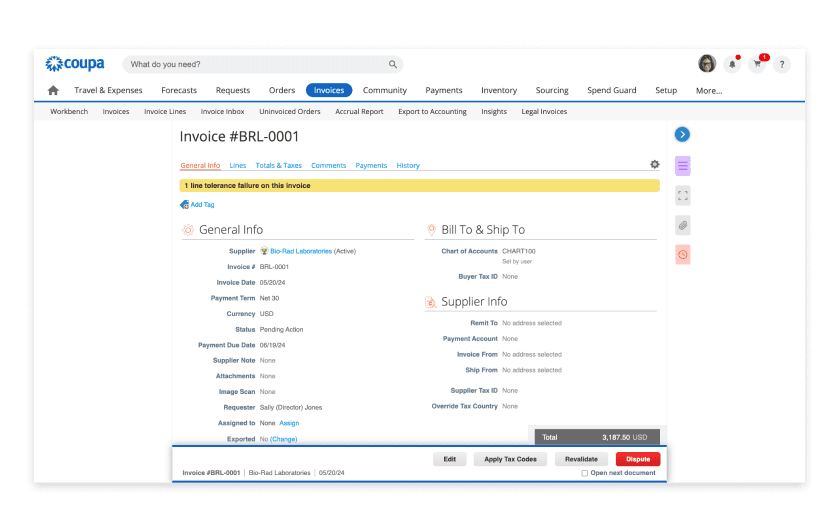The height and width of the screenshot is (531, 838).
Task: Click the Revalidate button
Action: (x=581, y=459)
